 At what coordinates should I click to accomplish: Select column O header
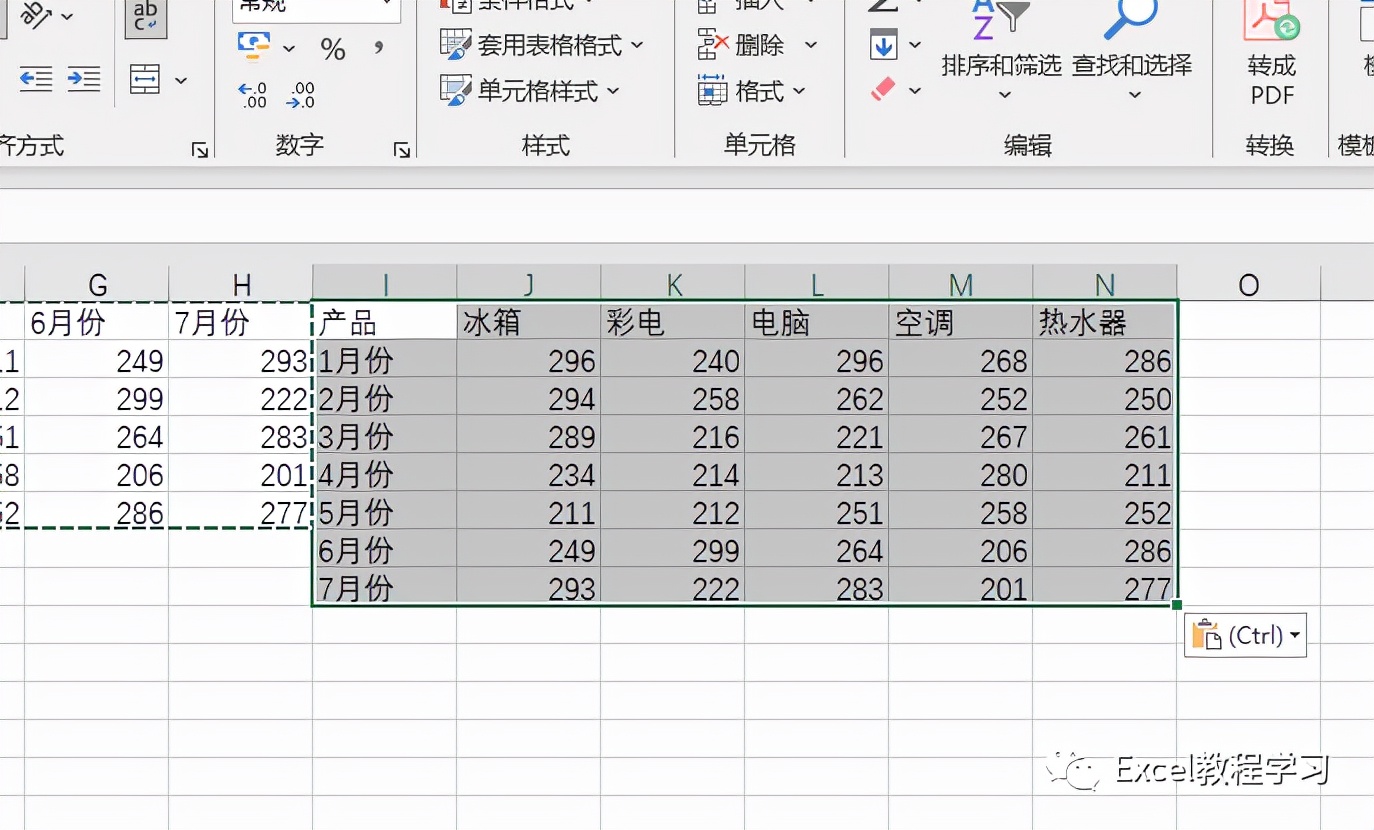click(x=1249, y=284)
